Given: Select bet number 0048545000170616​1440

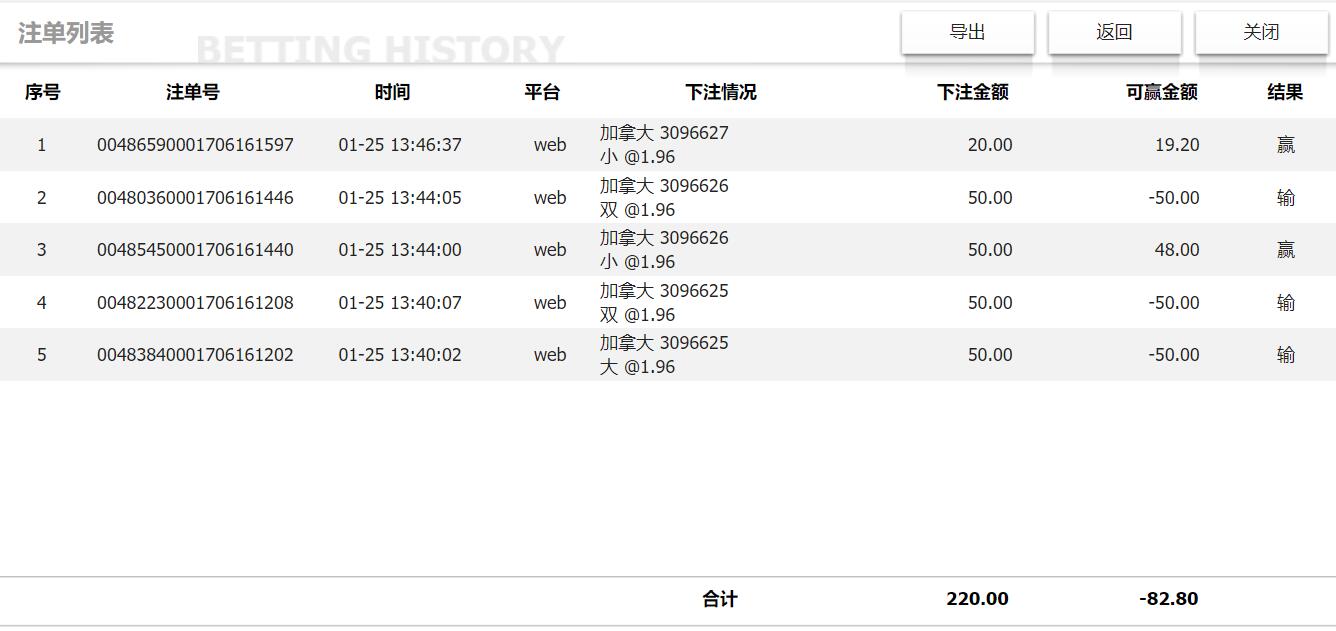Looking at the screenshot, I should coord(195,250).
